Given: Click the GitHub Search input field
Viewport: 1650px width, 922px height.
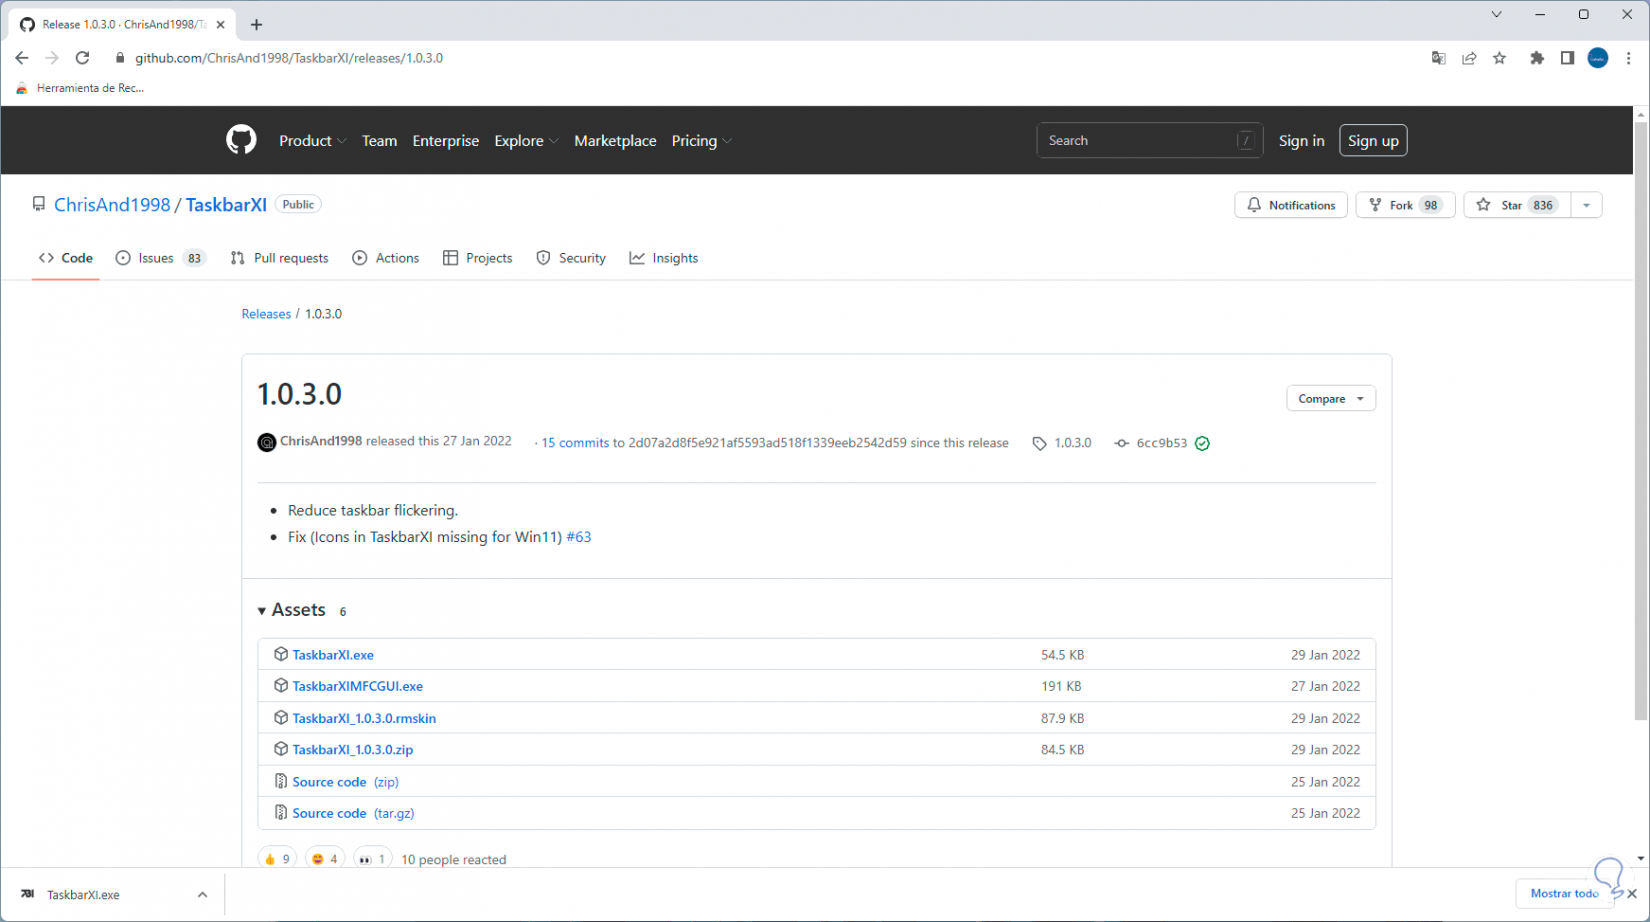Looking at the screenshot, I should [1150, 141].
